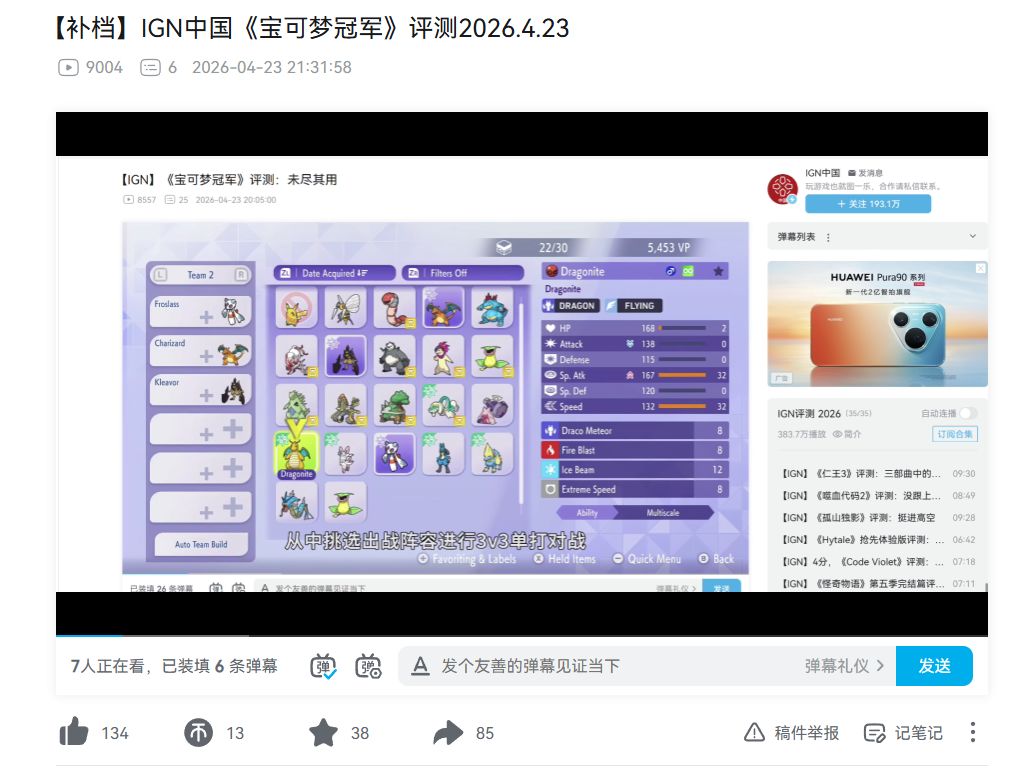Select the highlighted Dragonite box slot
Screen dimensions: 1019x778
296,454
